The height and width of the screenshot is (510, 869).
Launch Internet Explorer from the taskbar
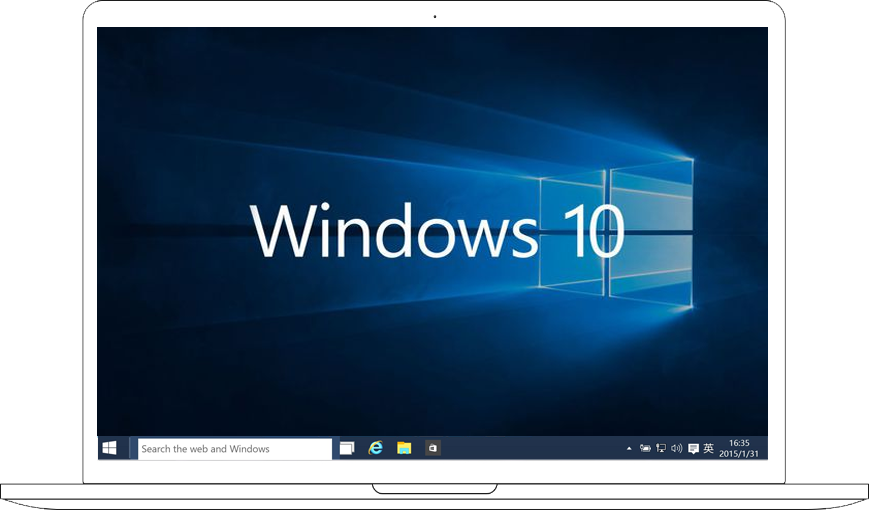(x=376, y=448)
